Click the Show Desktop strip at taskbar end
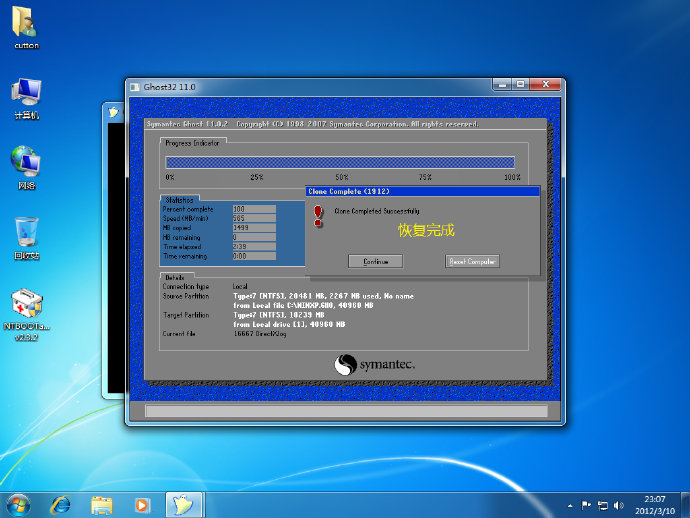 point(686,505)
